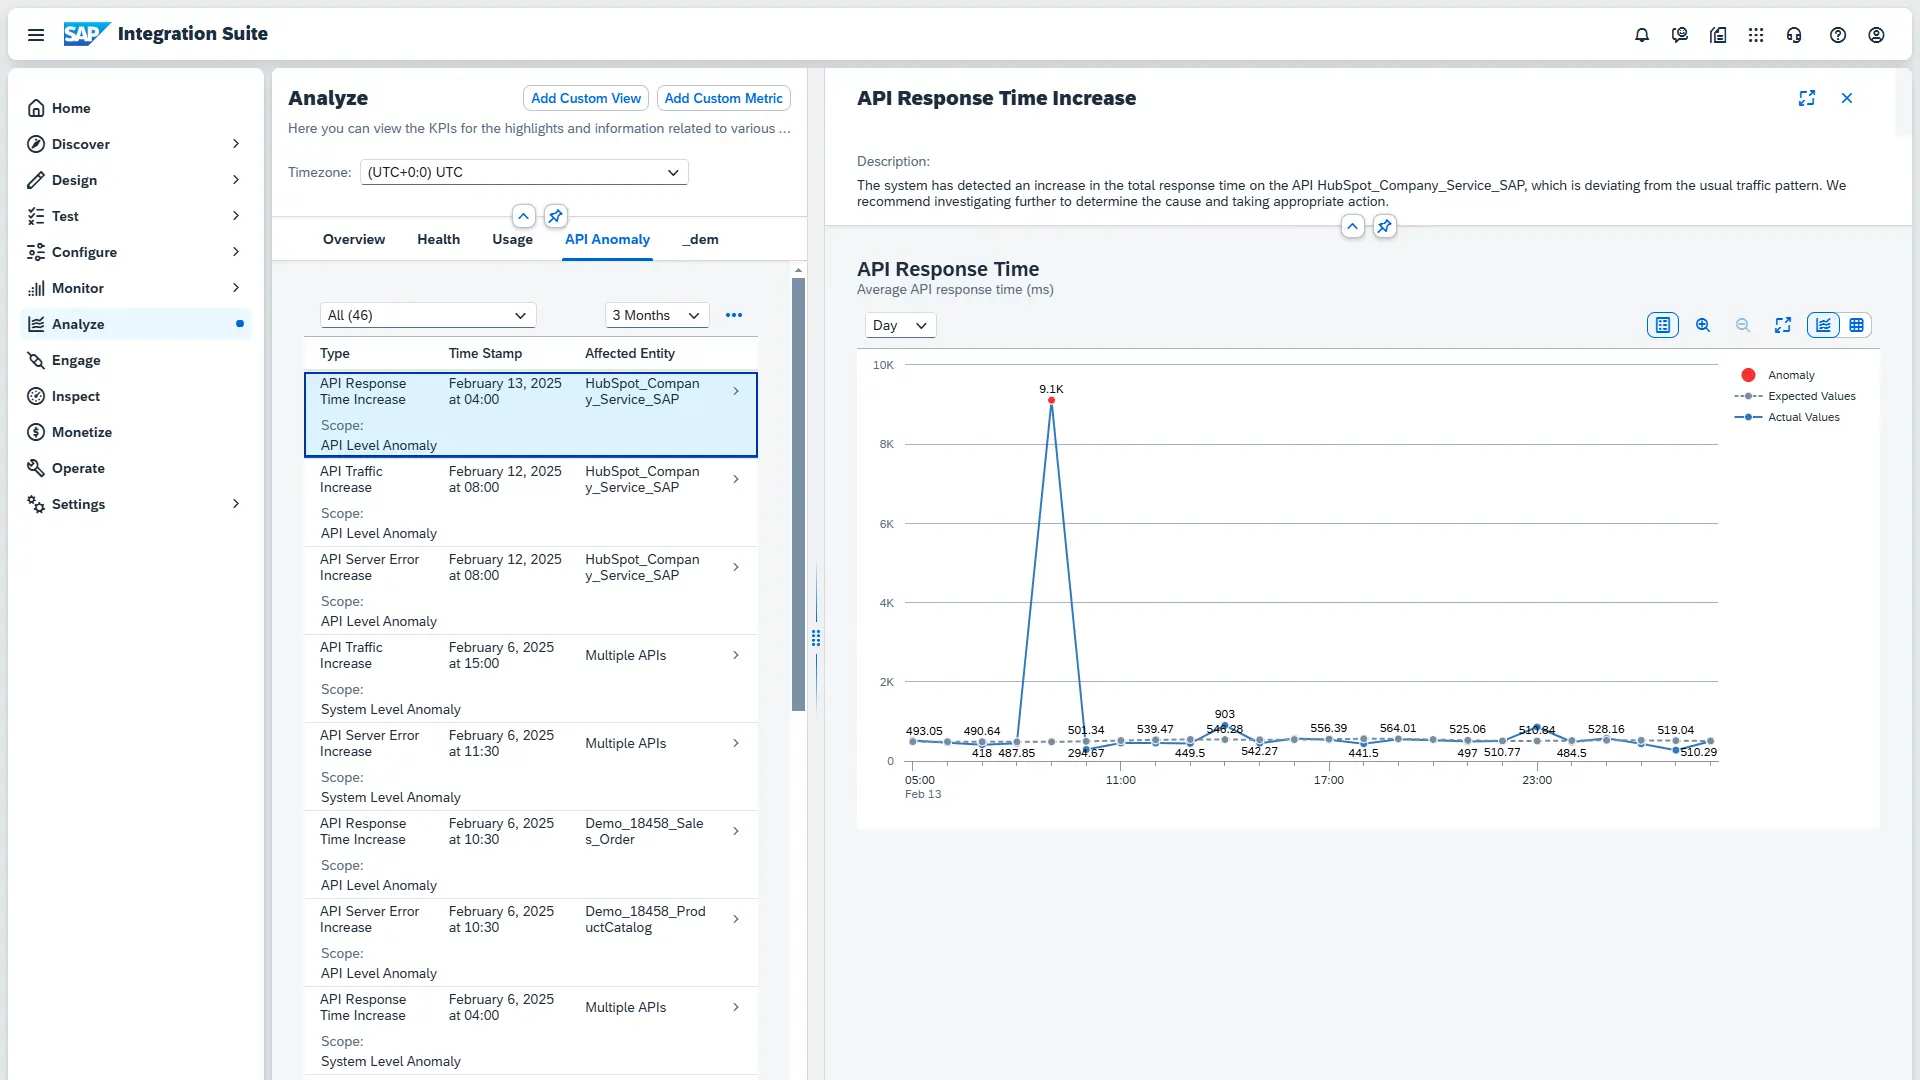Pin the Analyze header section
Screen dimensions: 1920x1080
pyautogui.click(x=556, y=216)
